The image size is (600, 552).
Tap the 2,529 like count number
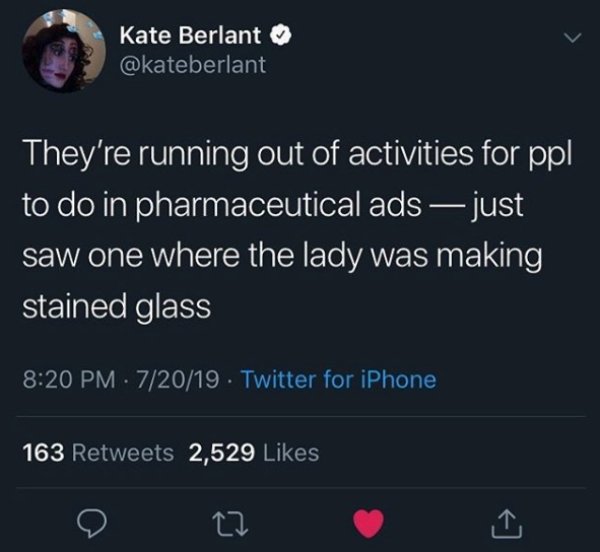(x=222, y=453)
